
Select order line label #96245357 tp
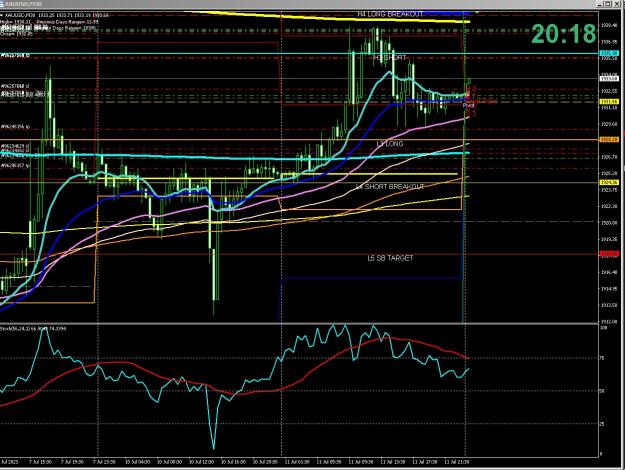(15, 165)
